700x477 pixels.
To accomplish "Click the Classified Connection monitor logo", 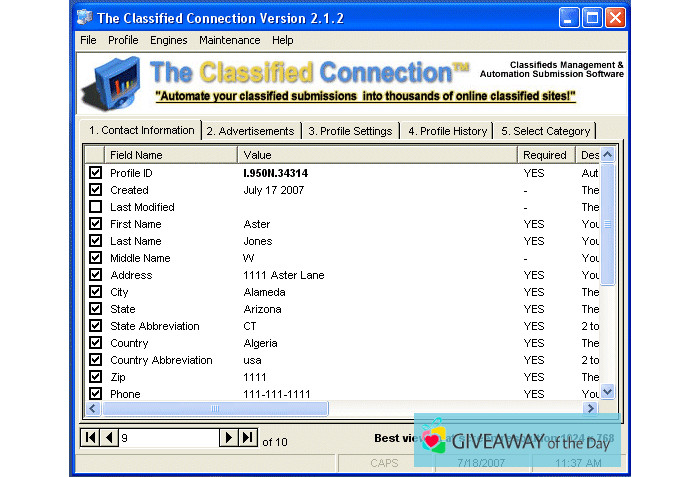I will (x=112, y=84).
